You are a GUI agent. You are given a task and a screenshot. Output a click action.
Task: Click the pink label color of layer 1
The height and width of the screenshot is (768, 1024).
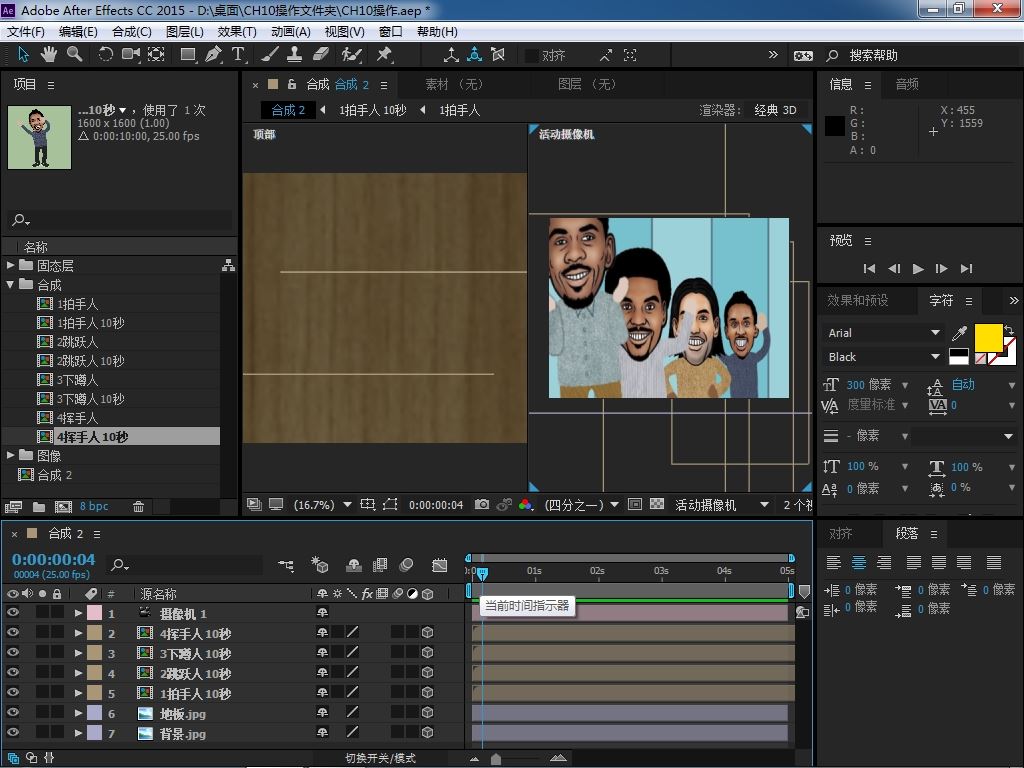pos(94,613)
